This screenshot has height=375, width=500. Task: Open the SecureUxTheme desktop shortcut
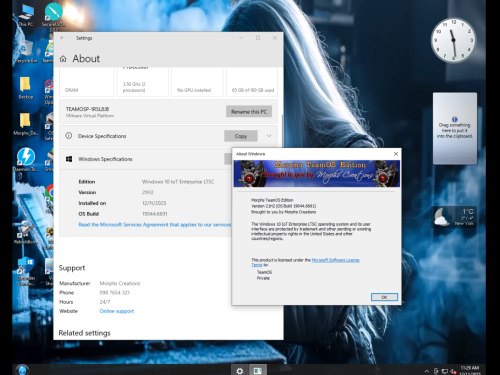point(53,16)
